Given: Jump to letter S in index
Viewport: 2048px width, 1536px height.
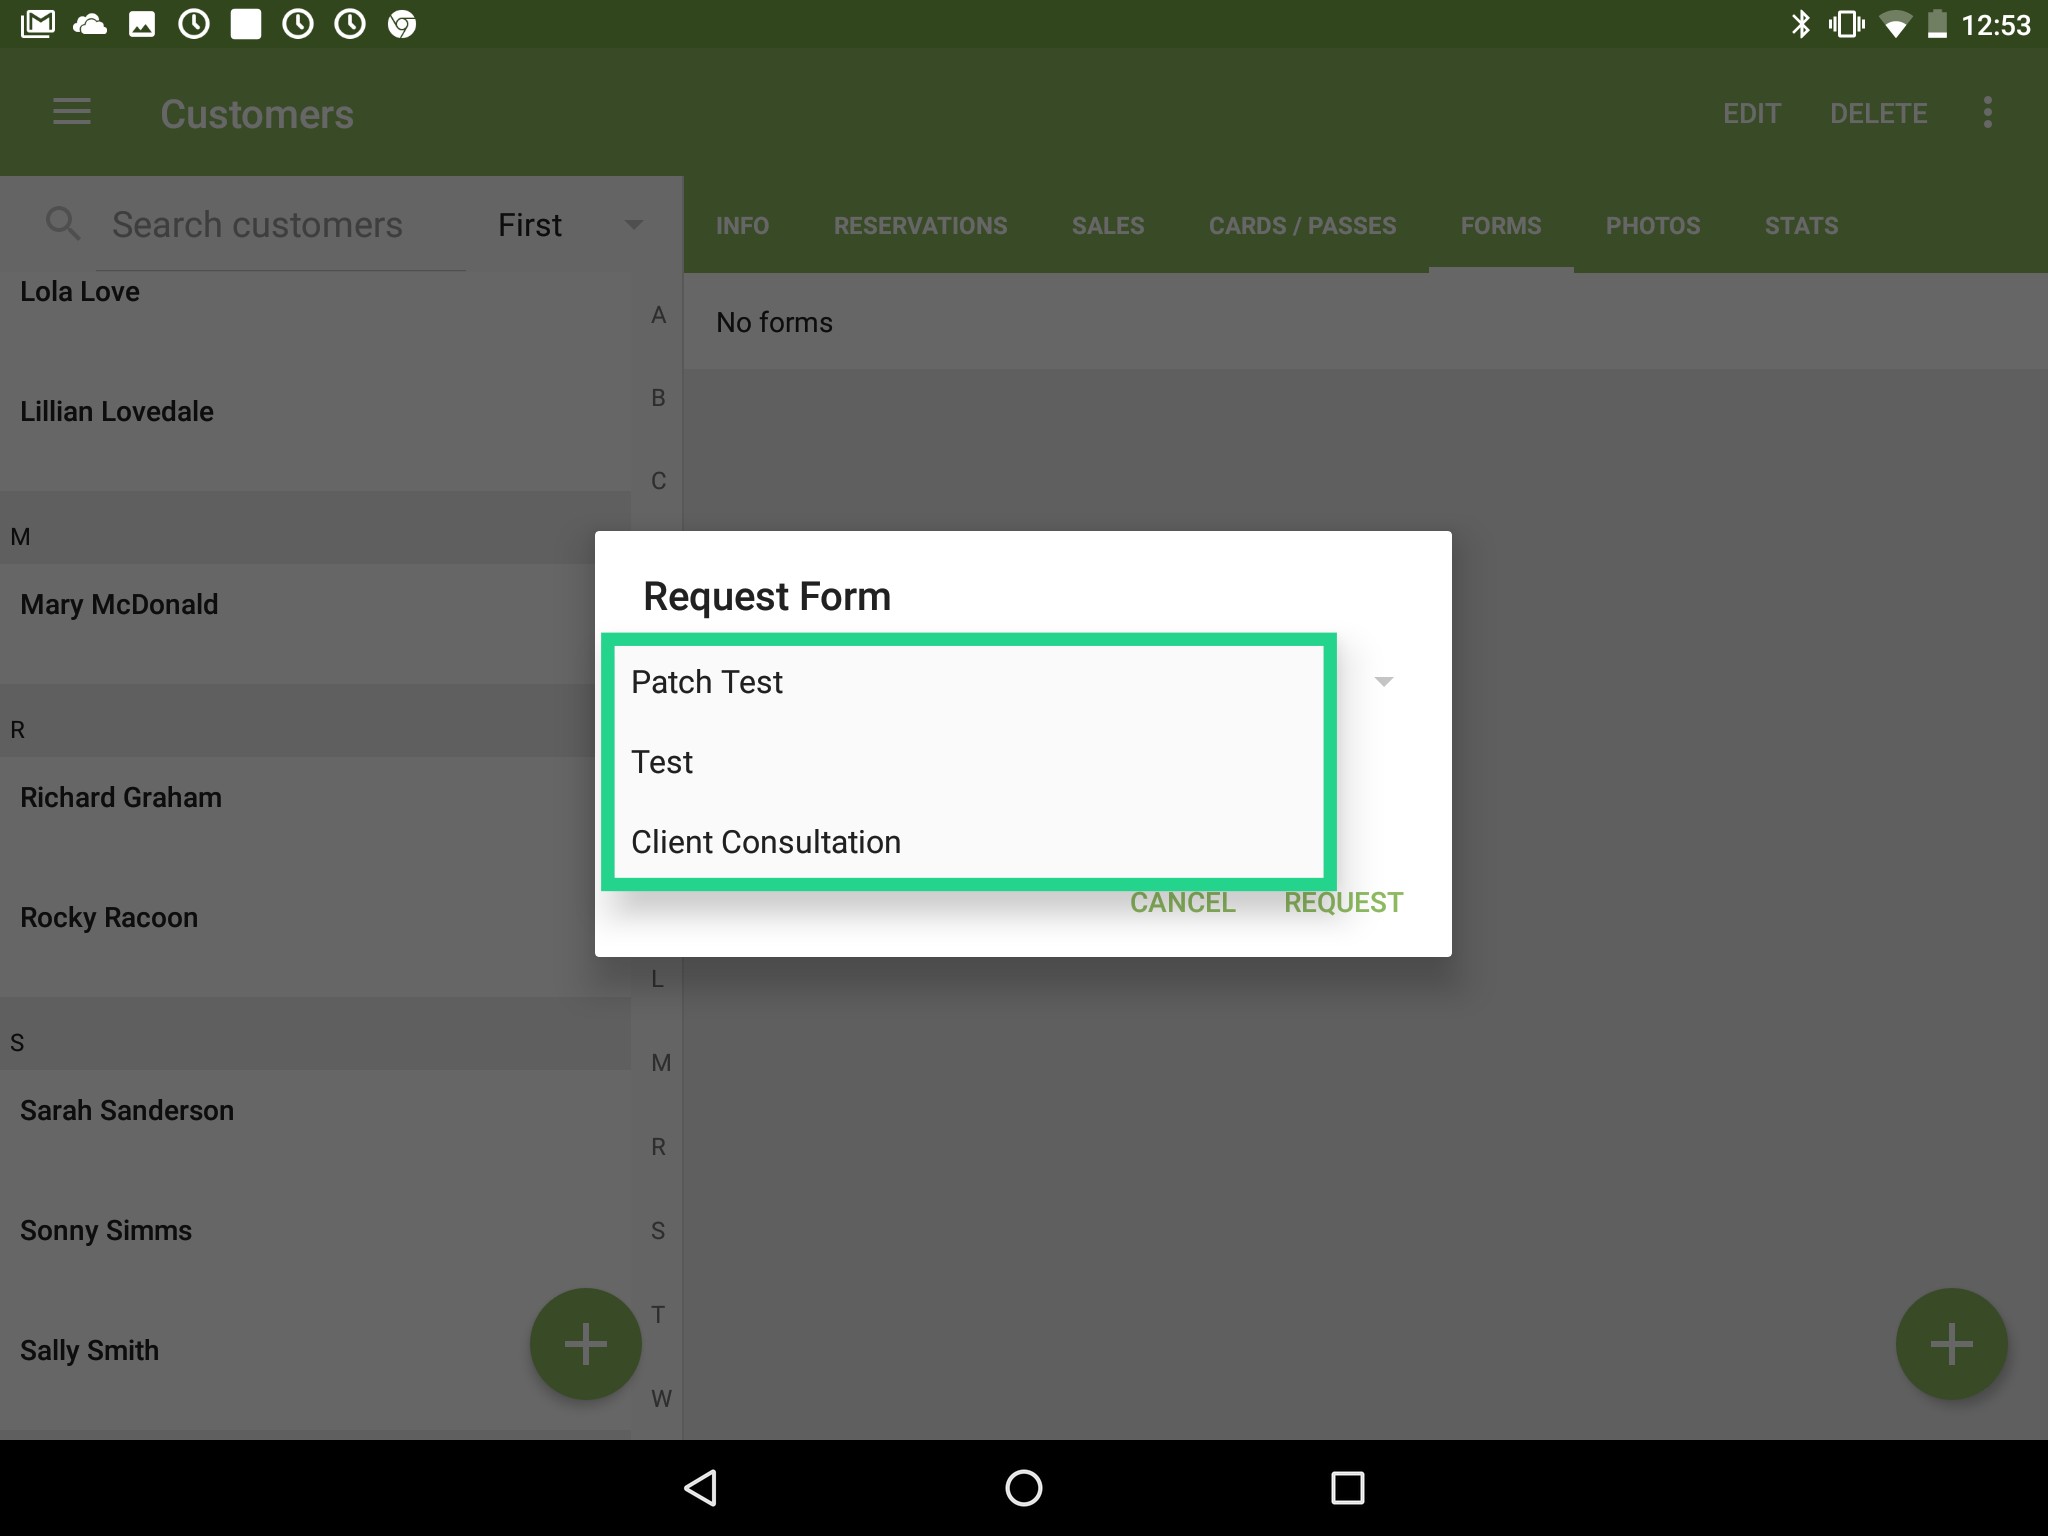Looking at the screenshot, I should (658, 1230).
